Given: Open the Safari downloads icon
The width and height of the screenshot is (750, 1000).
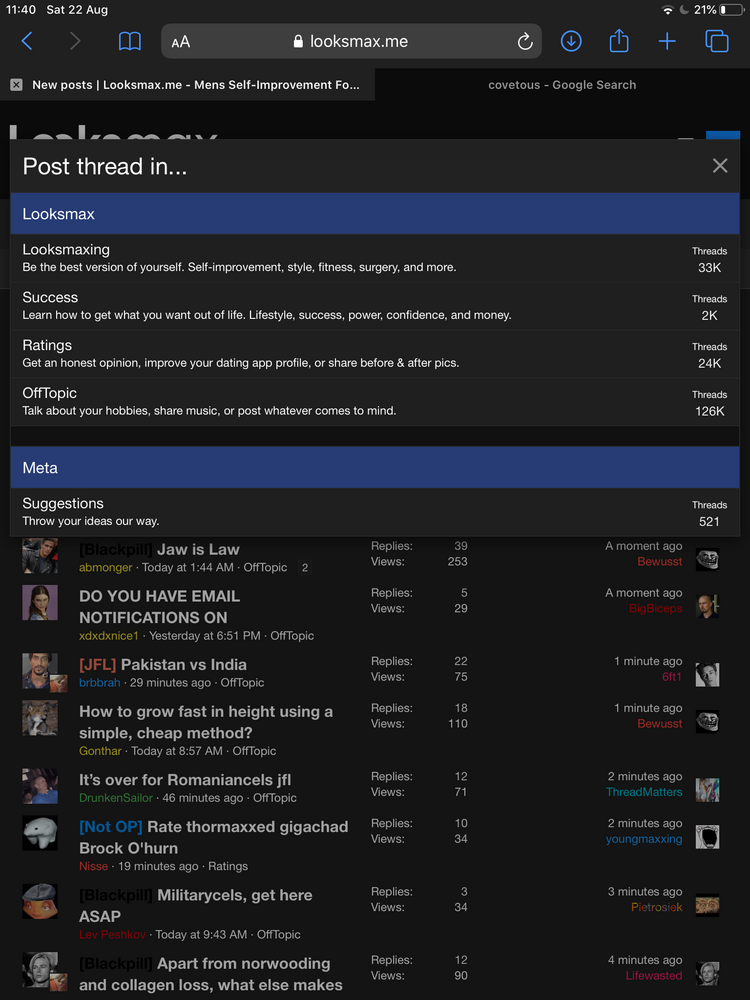Looking at the screenshot, I should pos(571,41).
